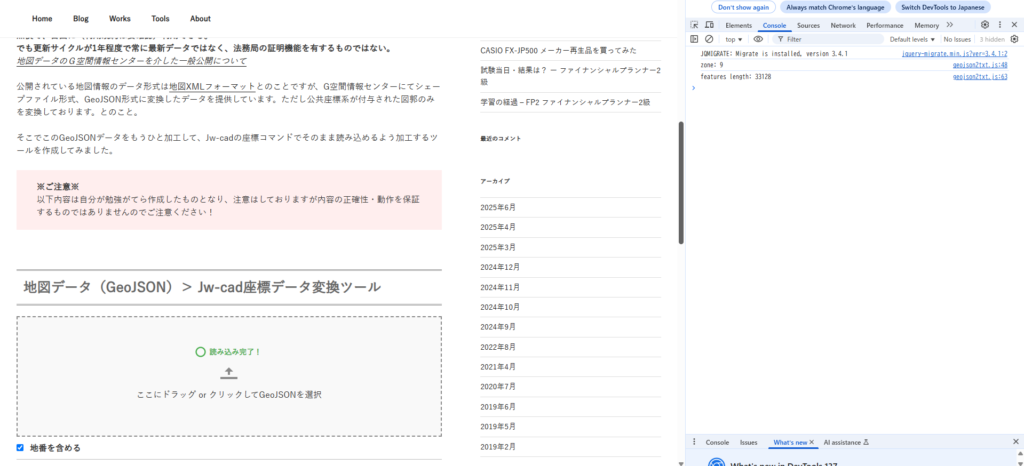Click the GeoJSON drag-and-drop upload area
Viewport: 1024px width, 466px height.
(229, 377)
